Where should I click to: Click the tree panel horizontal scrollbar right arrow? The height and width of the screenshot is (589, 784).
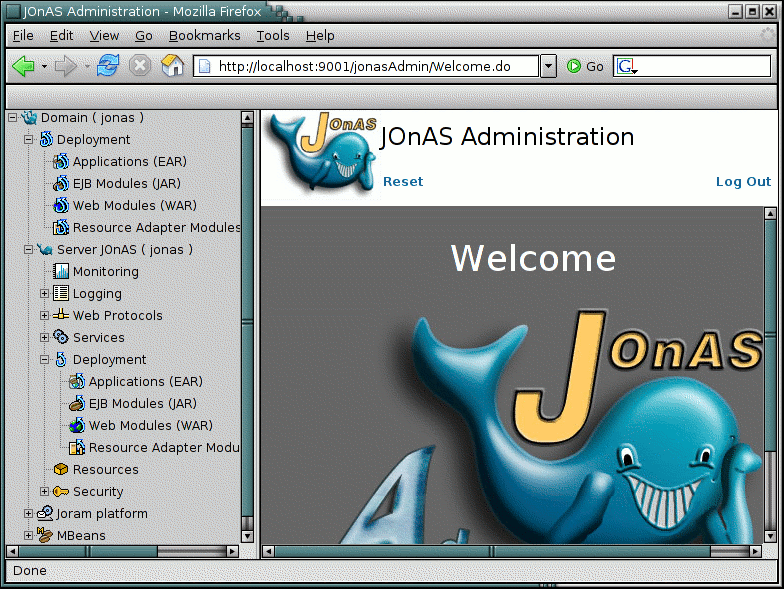point(232,552)
